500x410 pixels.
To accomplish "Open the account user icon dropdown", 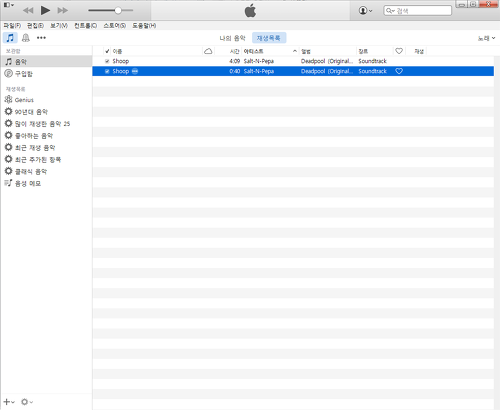I will pos(365,11).
